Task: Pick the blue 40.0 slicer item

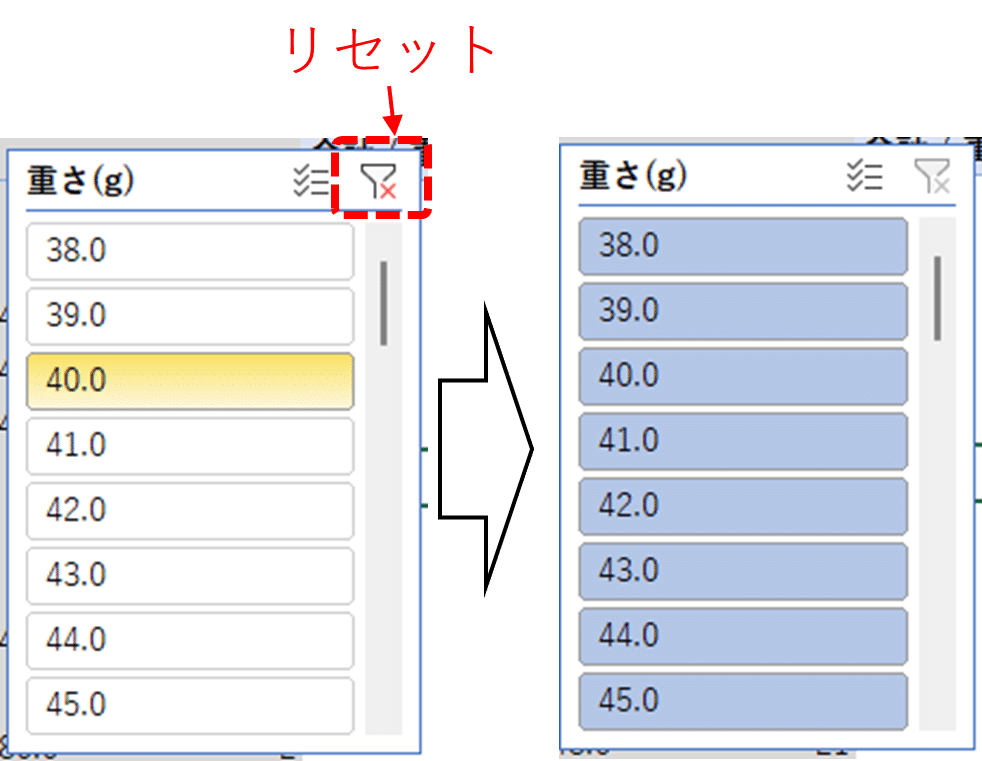Action: coord(743,376)
